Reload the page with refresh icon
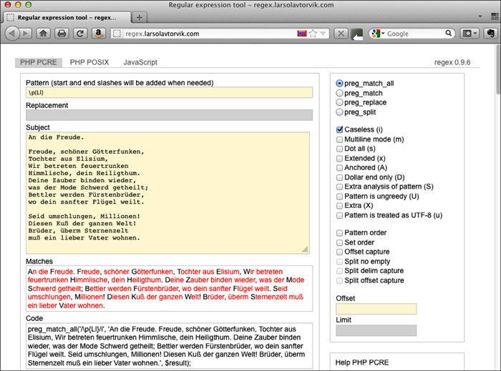 coord(80,34)
